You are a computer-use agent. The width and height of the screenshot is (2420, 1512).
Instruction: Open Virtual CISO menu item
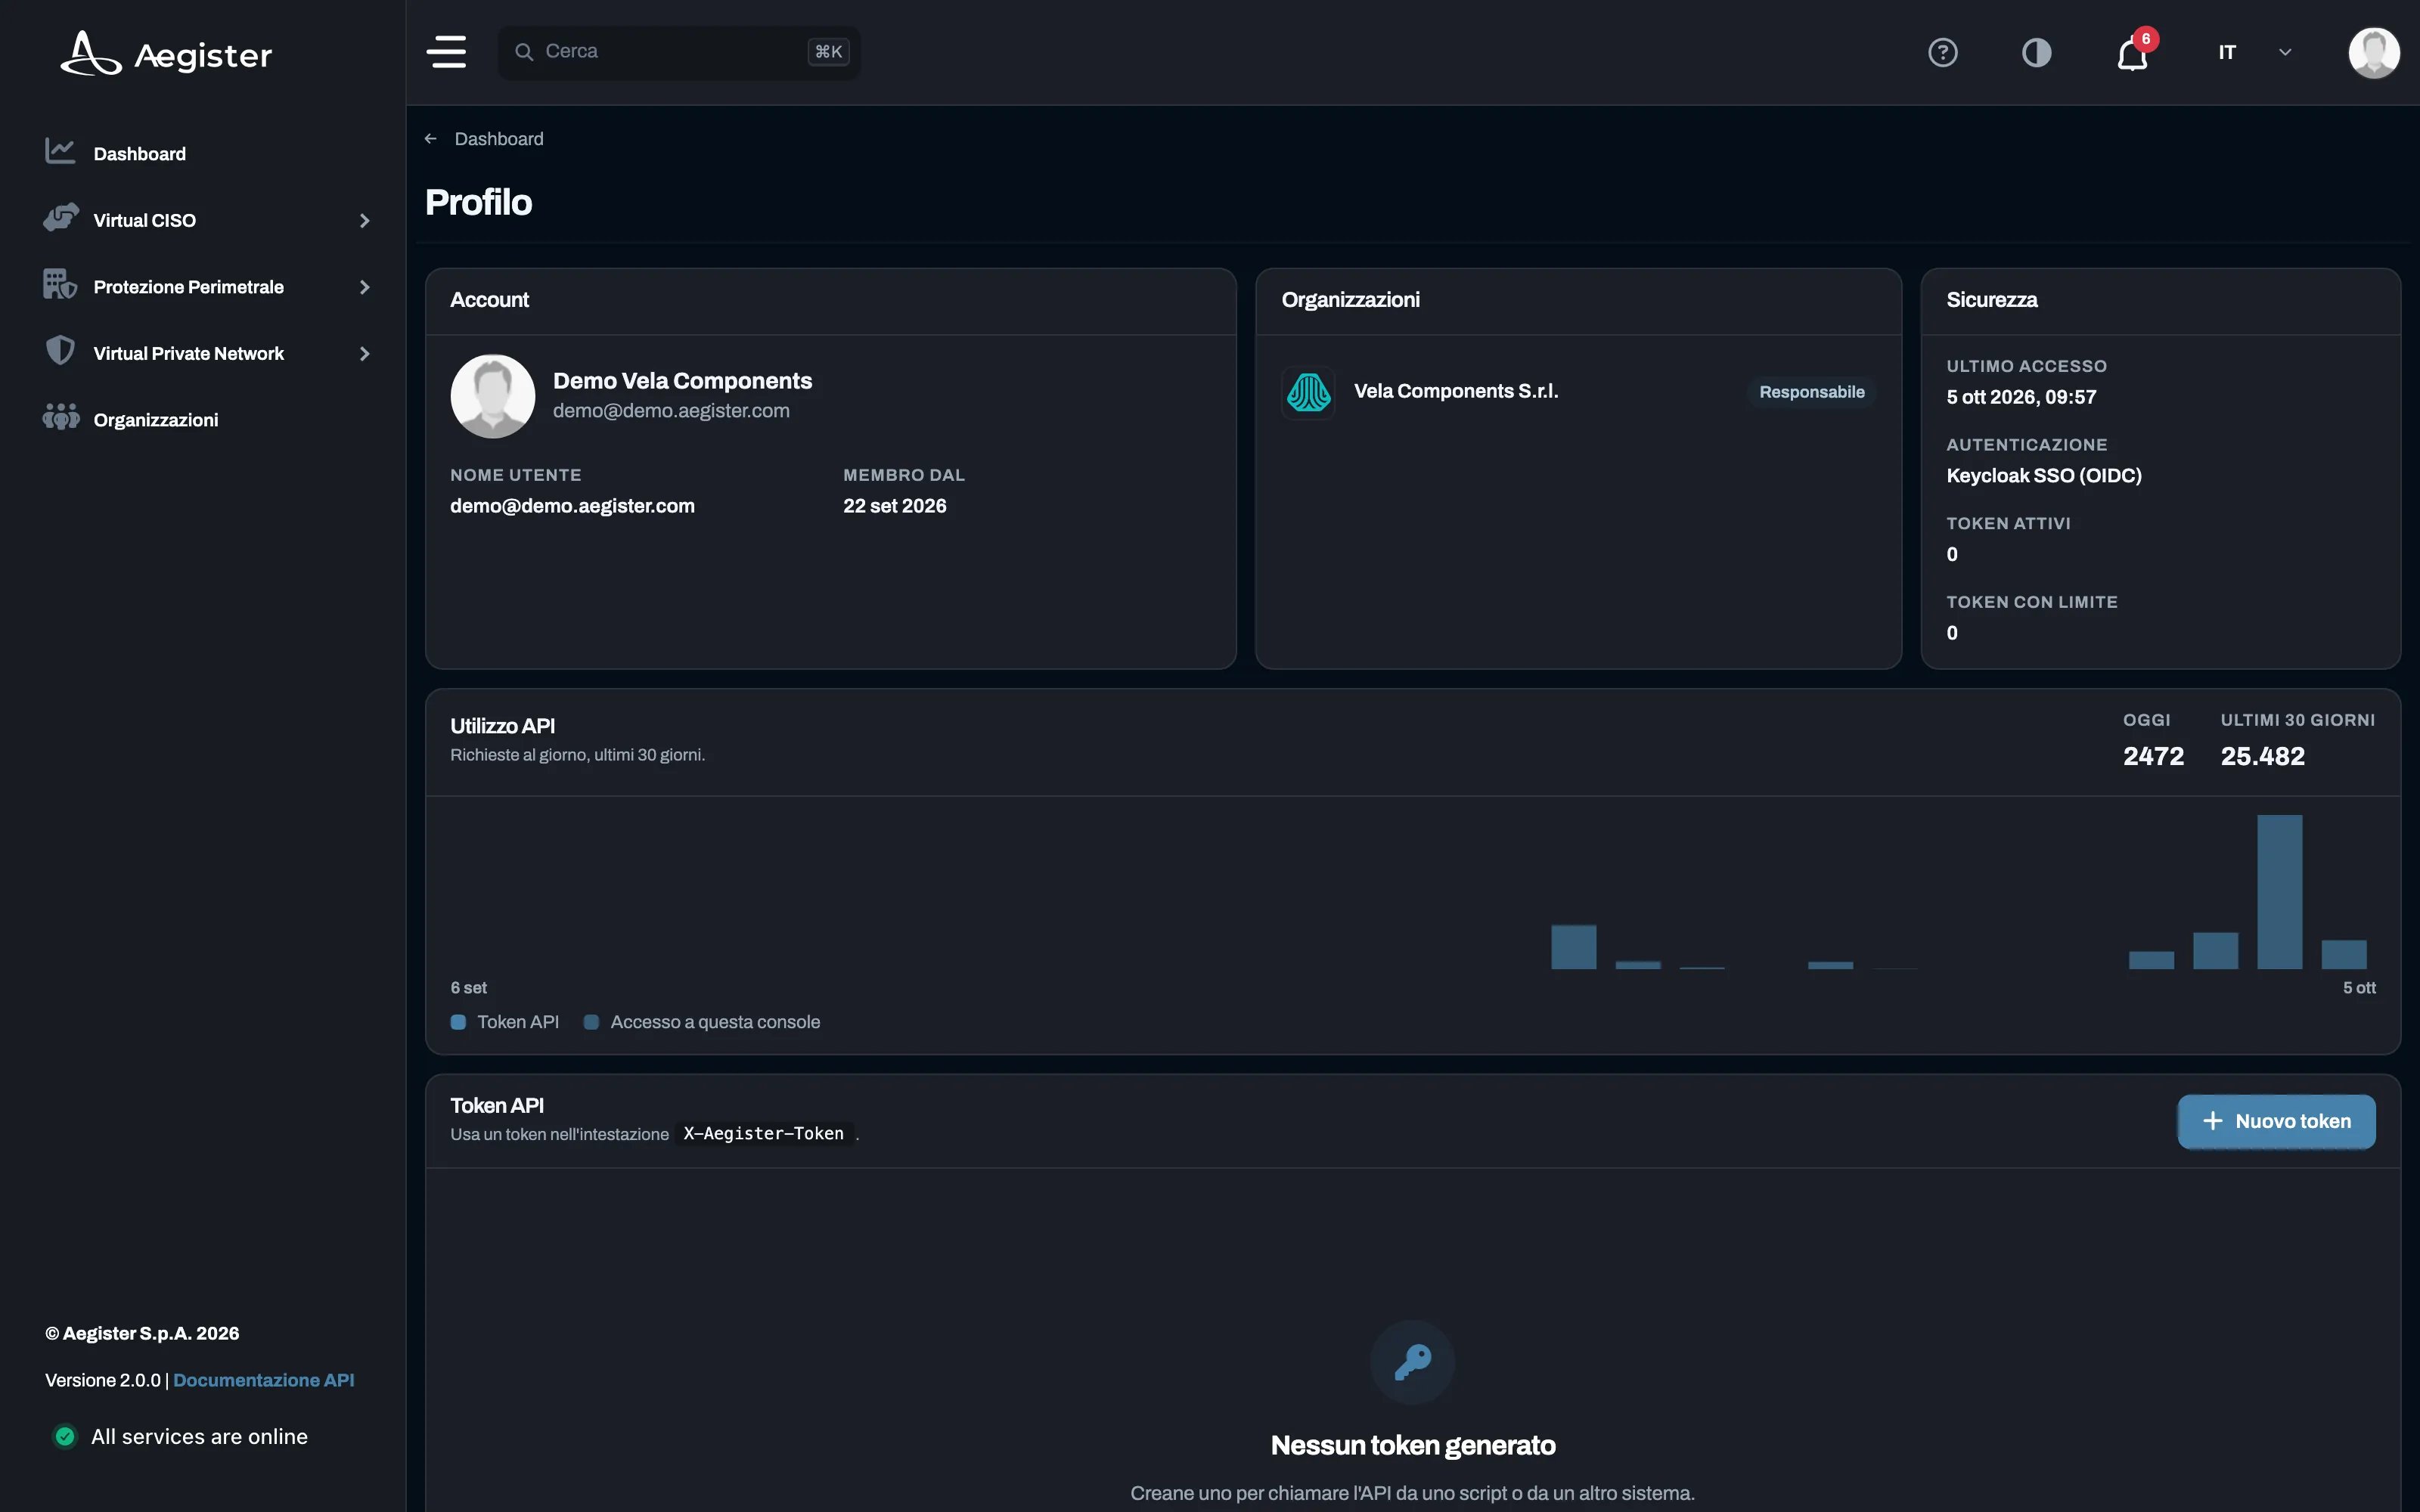[144, 220]
